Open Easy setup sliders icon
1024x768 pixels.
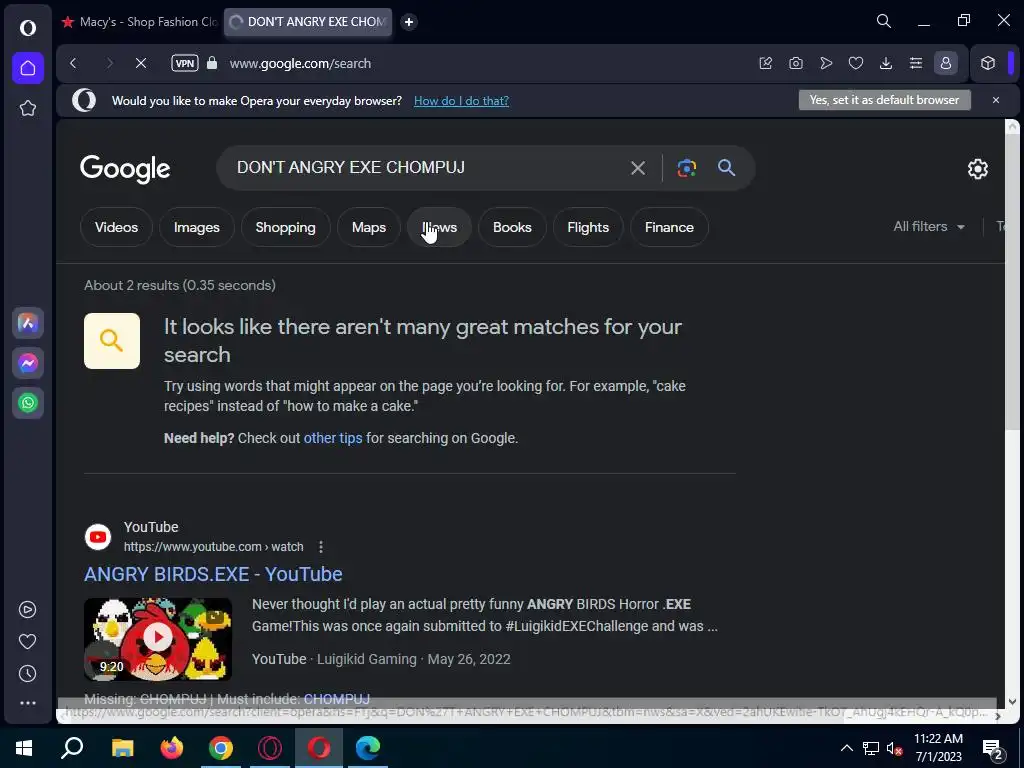pyautogui.click(x=916, y=63)
